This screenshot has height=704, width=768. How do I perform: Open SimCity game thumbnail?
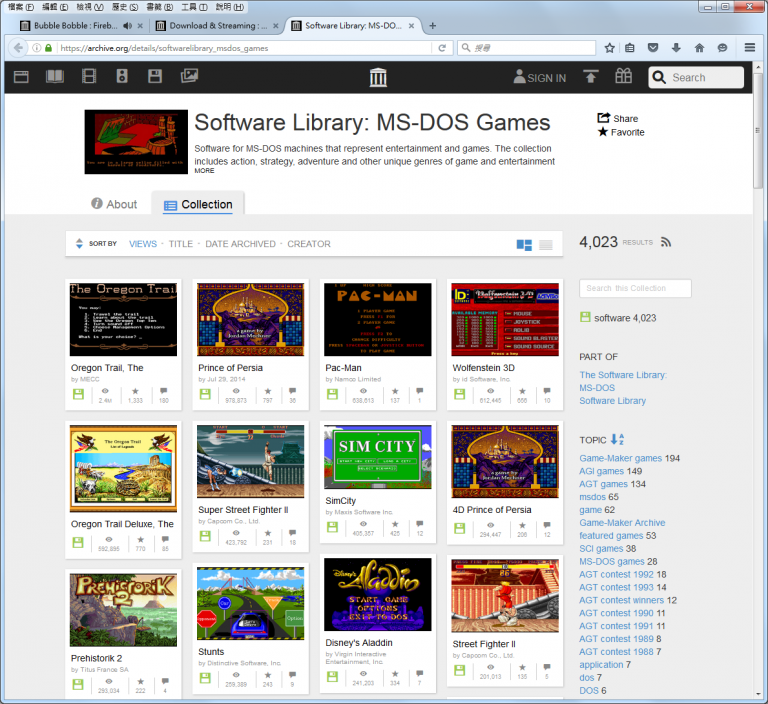(x=378, y=457)
